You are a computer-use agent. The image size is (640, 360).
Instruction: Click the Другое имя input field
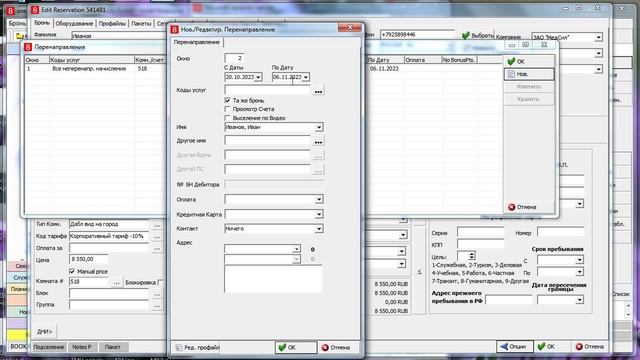point(268,141)
